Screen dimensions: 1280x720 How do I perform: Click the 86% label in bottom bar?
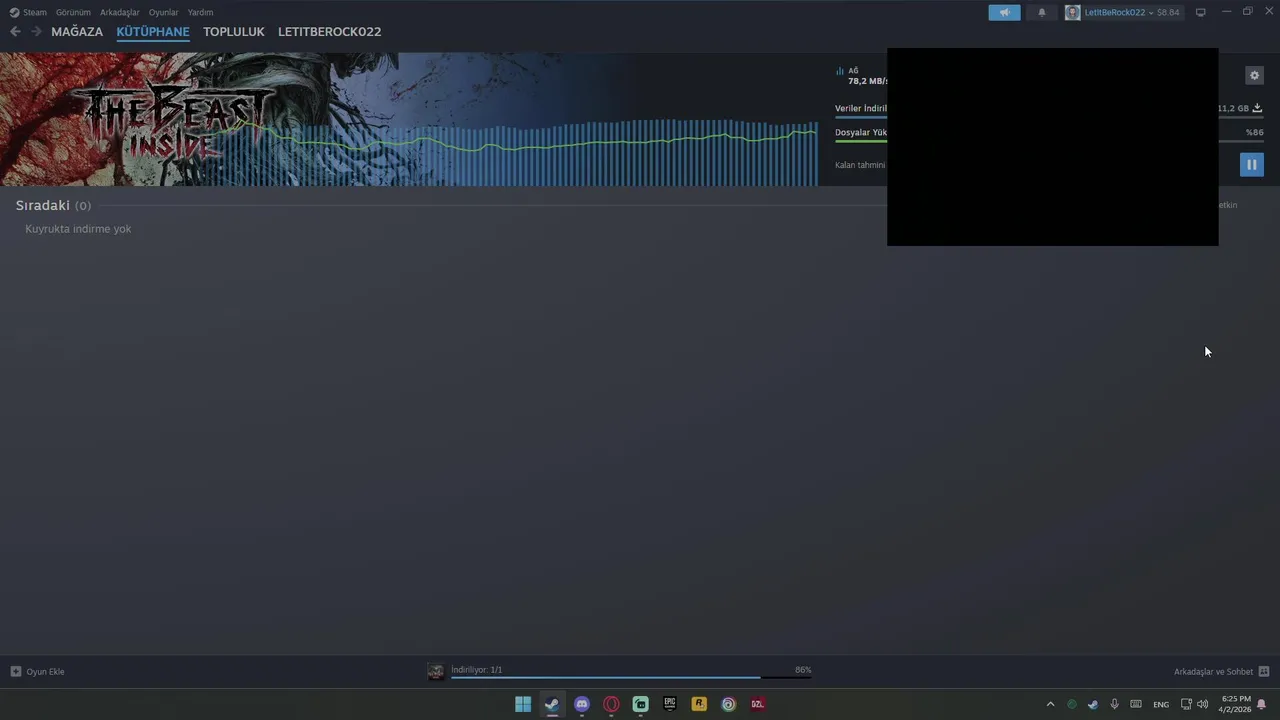pyautogui.click(x=803, y=670)
